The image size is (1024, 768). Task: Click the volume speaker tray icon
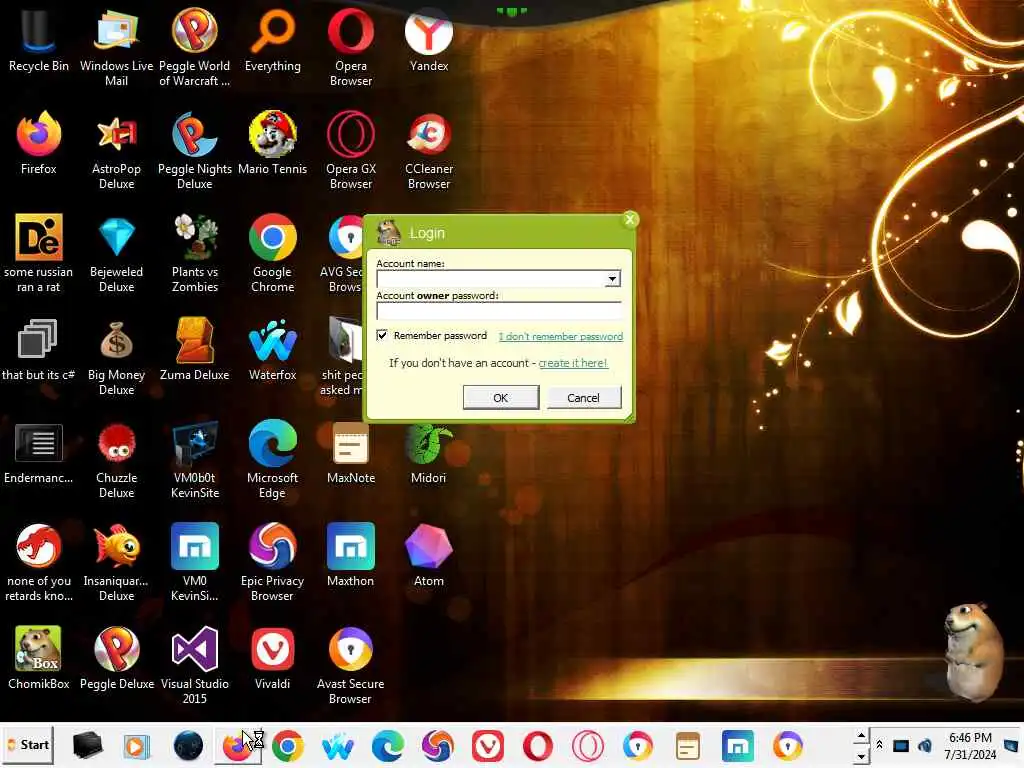click(925, 745)
